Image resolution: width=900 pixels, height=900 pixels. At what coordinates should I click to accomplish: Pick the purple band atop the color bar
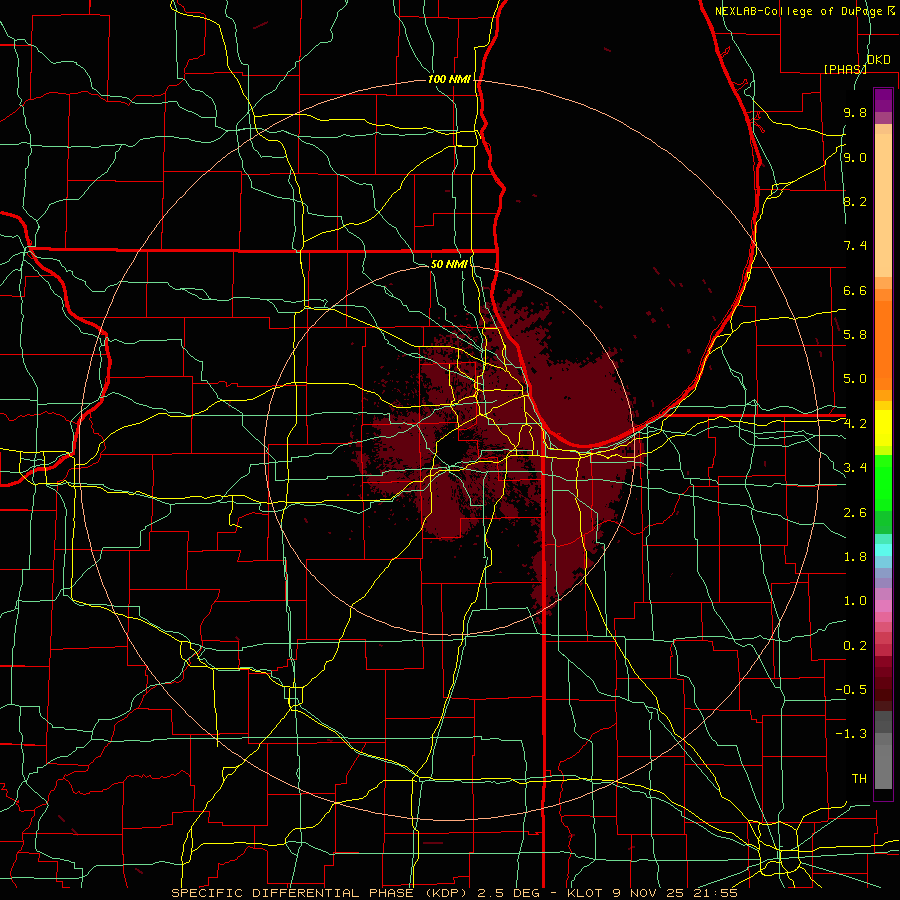point(883,100)
